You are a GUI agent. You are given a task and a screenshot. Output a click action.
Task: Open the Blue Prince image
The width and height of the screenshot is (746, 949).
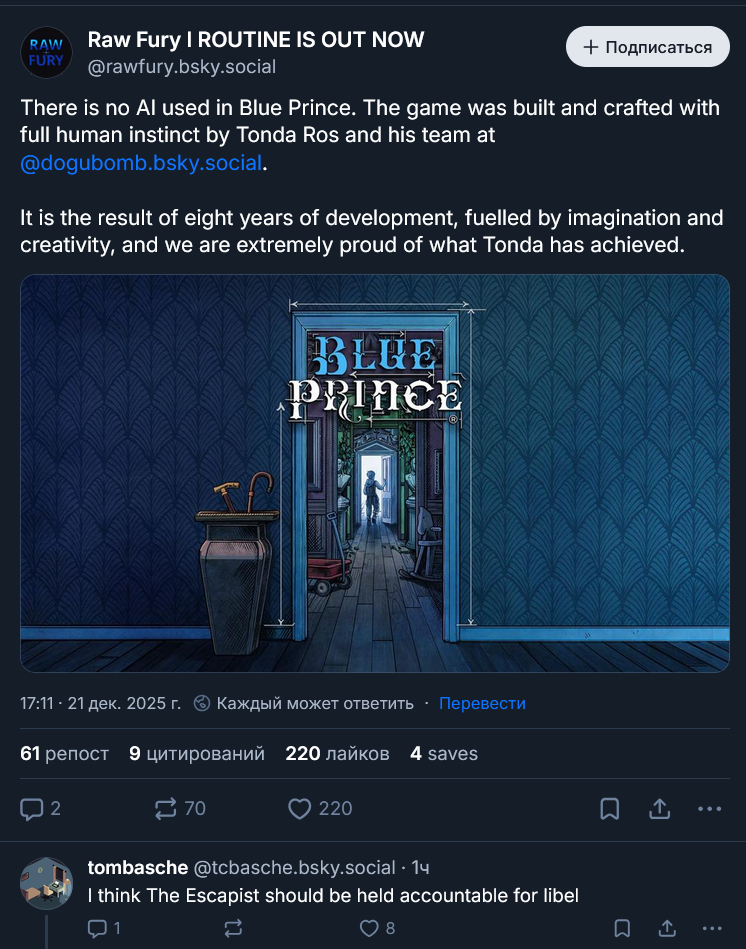click(x=375, y=473)
